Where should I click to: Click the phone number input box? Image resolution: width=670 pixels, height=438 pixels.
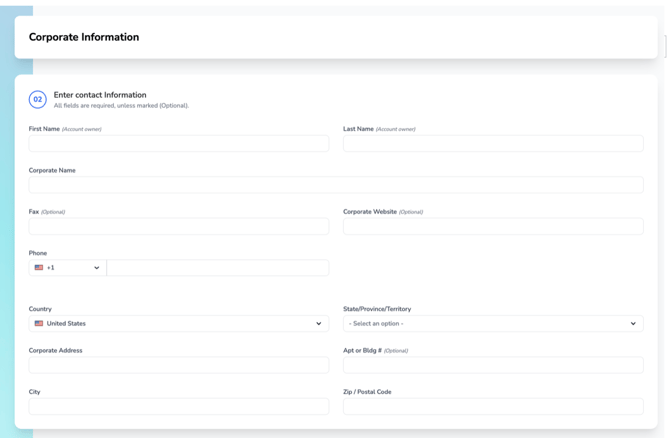(218, 268)
